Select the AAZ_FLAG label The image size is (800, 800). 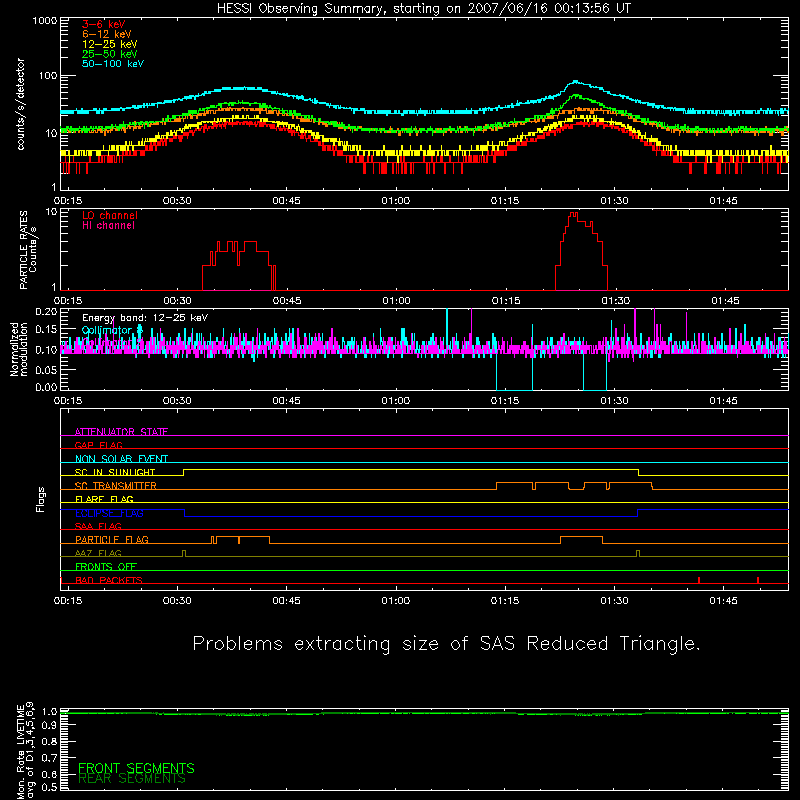[98, 553]
